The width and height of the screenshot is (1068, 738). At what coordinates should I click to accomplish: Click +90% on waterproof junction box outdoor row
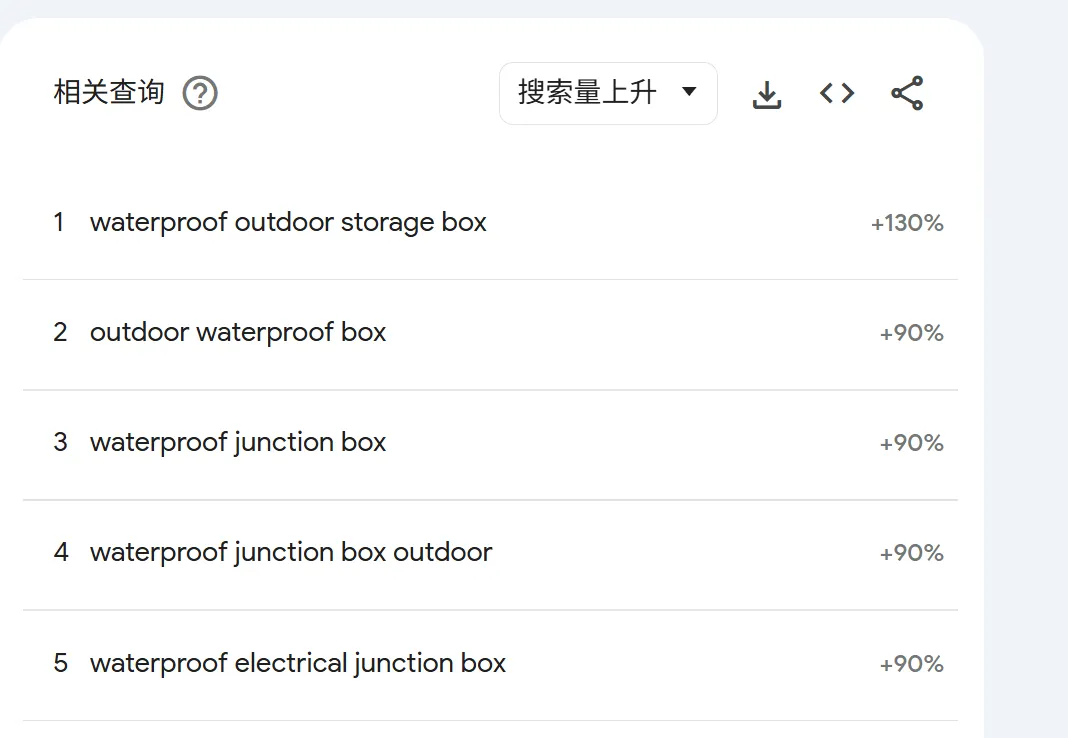click(911, 553)
